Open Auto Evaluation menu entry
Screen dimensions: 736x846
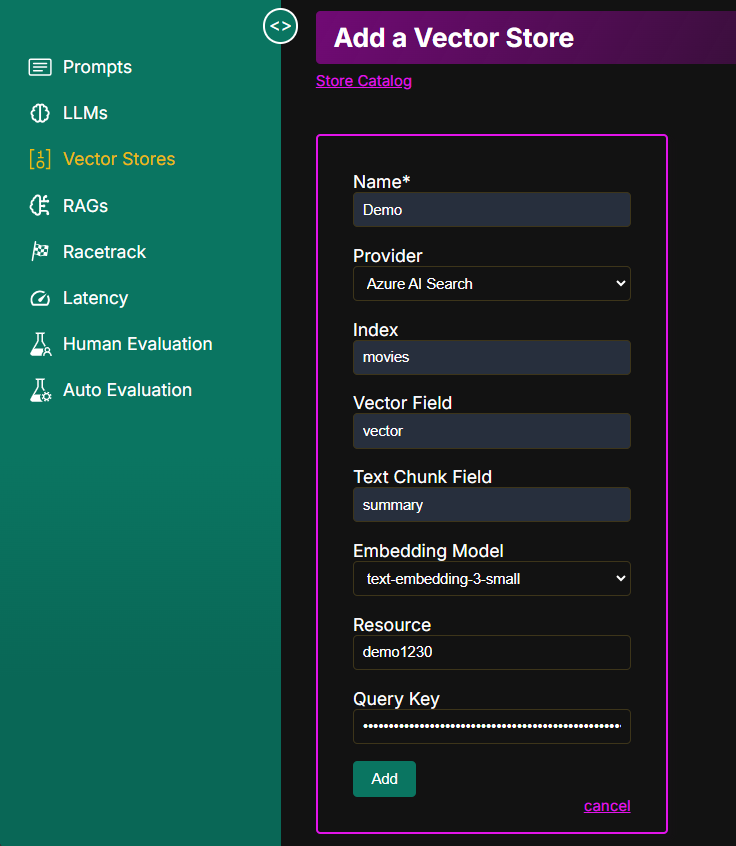tap(127, 390)
